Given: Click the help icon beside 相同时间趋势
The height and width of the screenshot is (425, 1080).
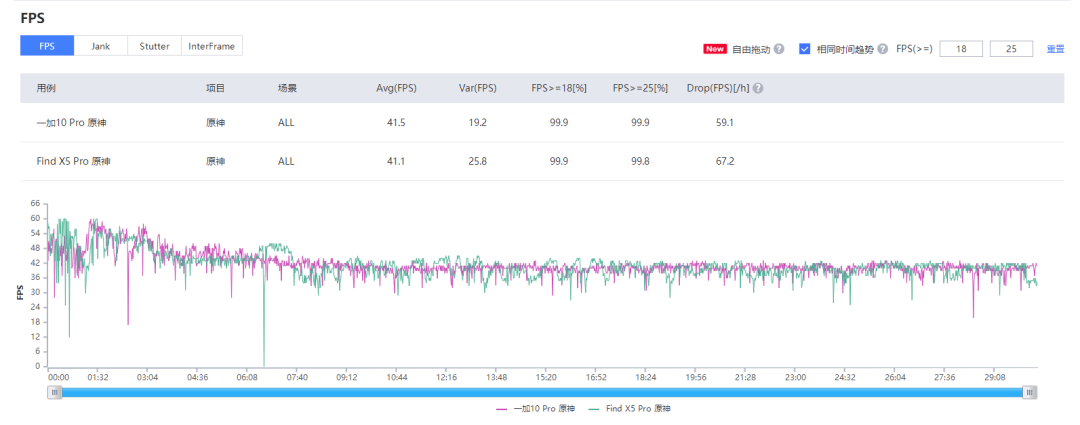Looking at the screenshot, I should pos(882,49).
